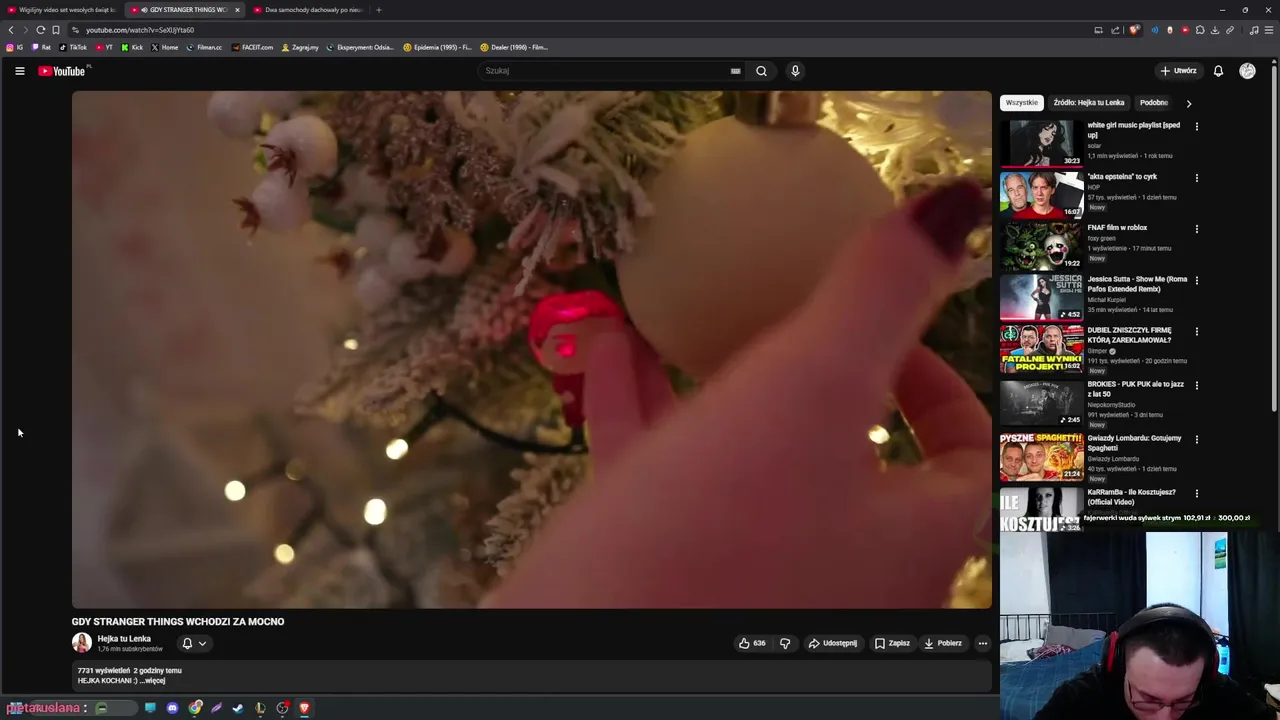Screen dimensions: 1280x720
Task: Switch to Wigilijny video browser tab
Action: [60, 10]
